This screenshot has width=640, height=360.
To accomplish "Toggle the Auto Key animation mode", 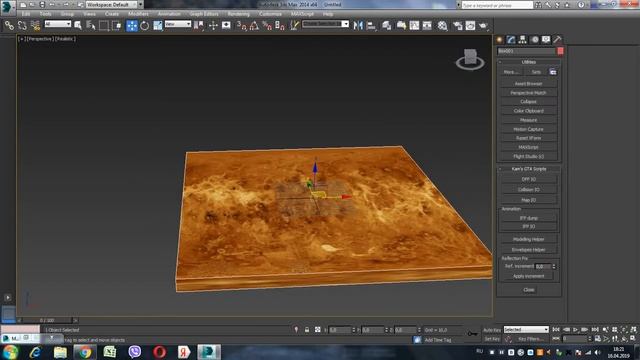I will coord(492,330).
